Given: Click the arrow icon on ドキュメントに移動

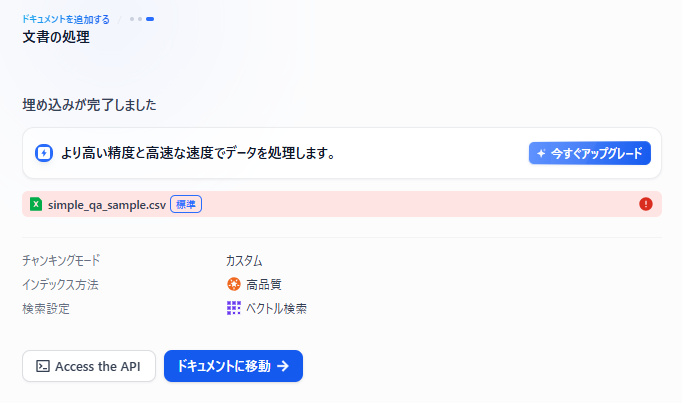Looking at the screenshot, I should click(x=283, y=366).
